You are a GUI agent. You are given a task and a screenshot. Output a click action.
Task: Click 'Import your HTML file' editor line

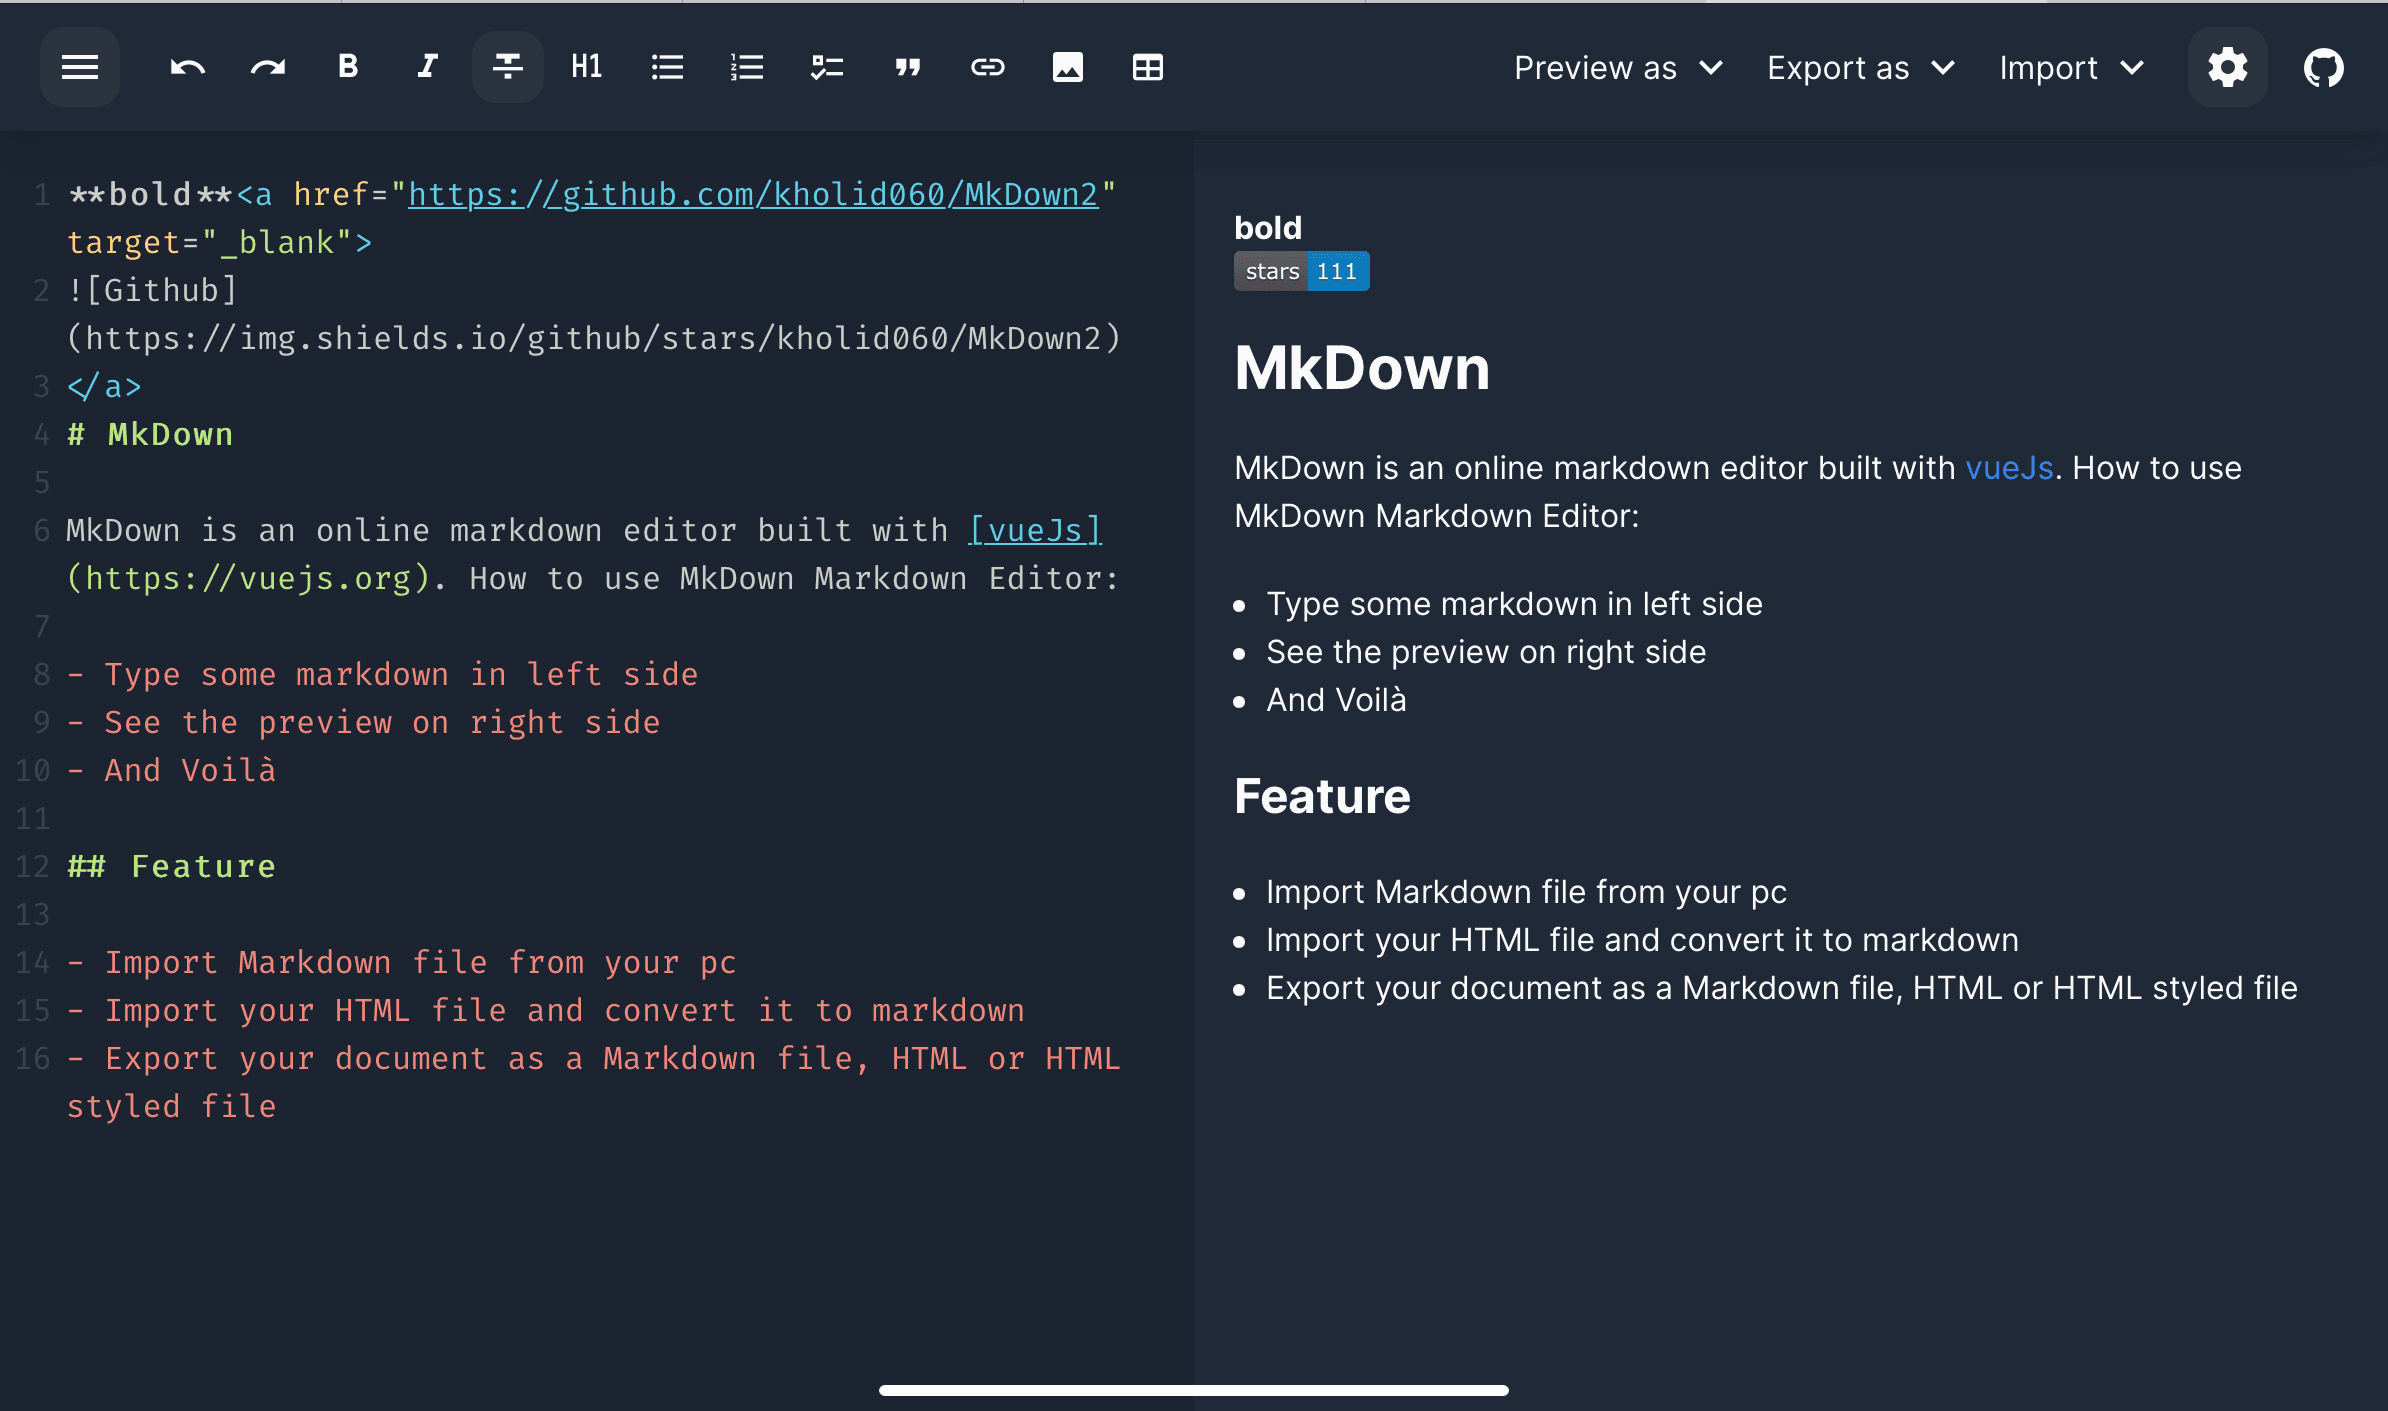click(x=545, y=1010)
